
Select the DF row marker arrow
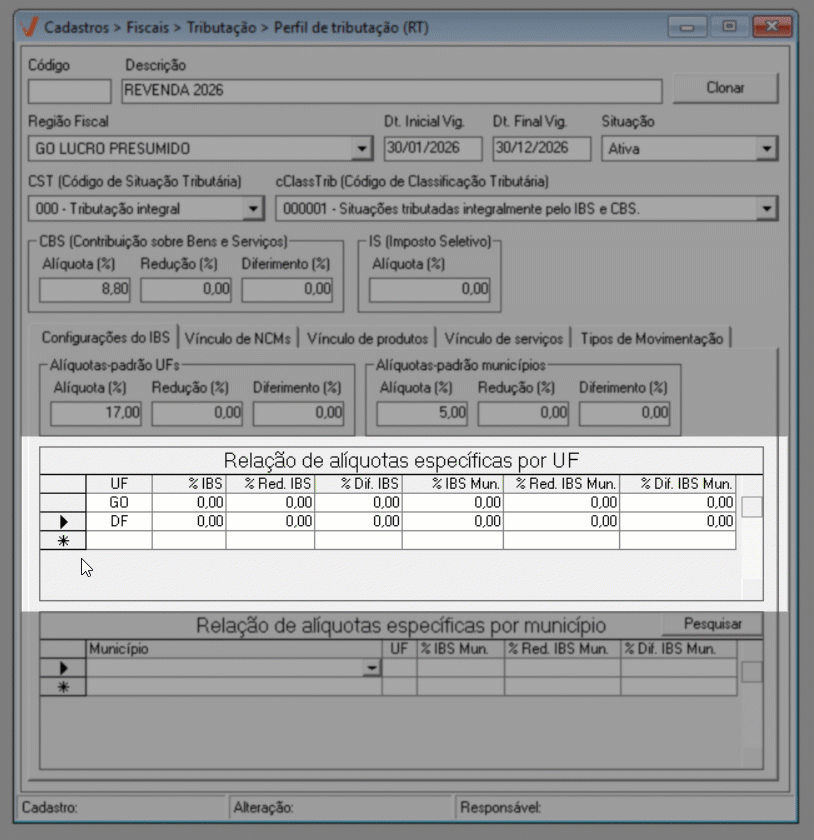[64, 522]
